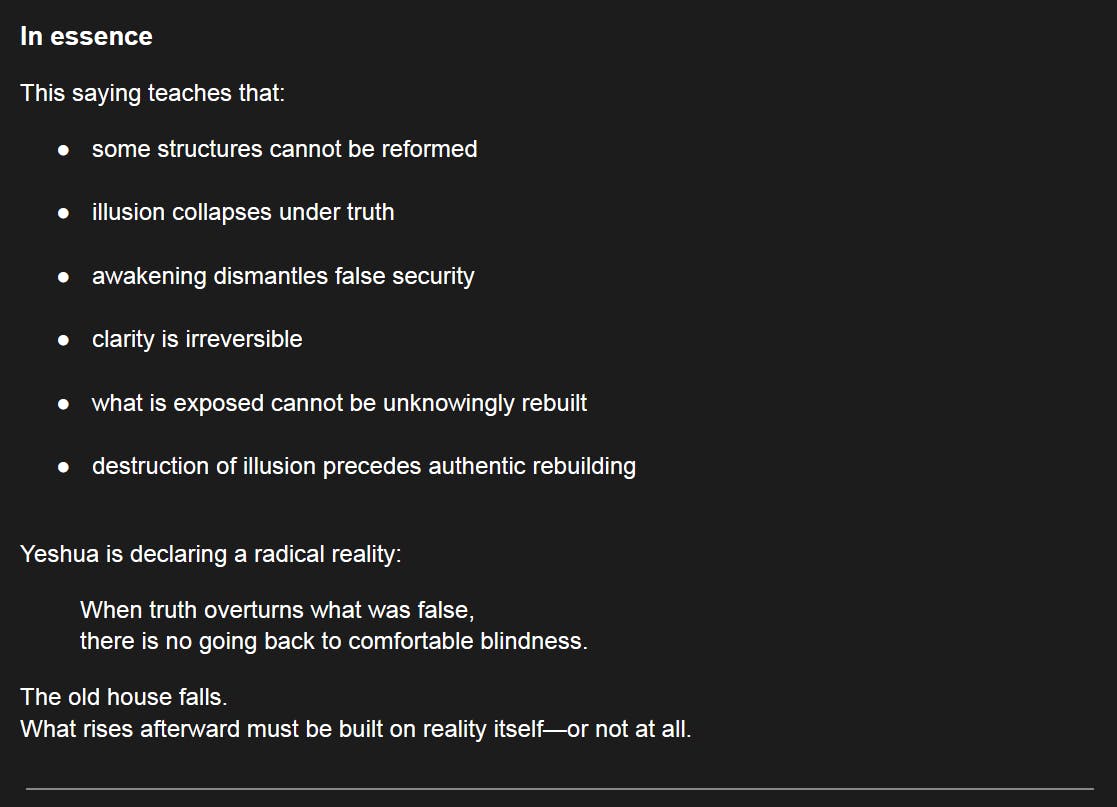Screen dimensions: 1117x807
Task: Click "what is exposed cannot be unknowingly rebuilt"
Action: tap(339, 403)
